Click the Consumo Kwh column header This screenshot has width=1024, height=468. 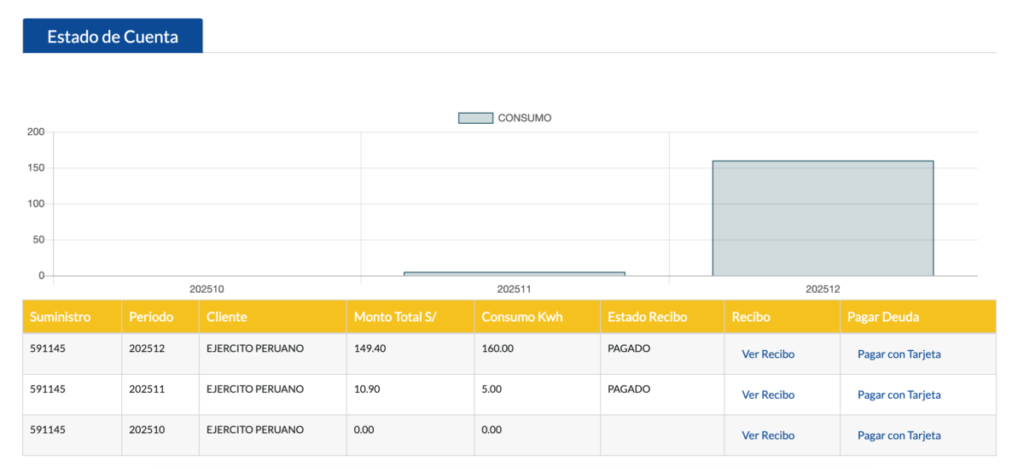click(x=522, y=317)
